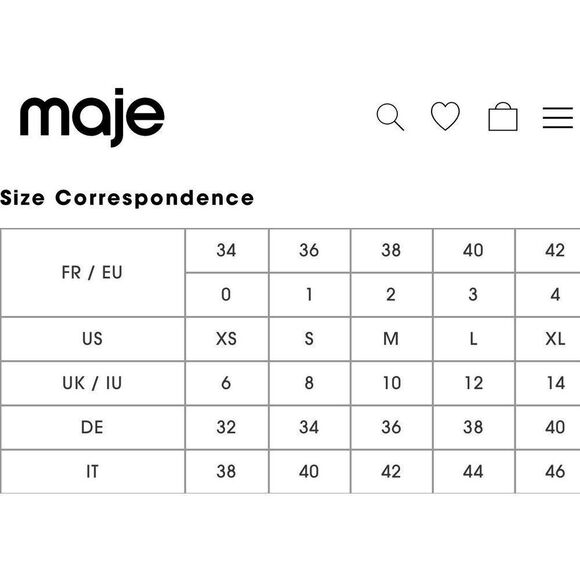Click the DE row label
580x580 pixels.
(x=92, y=427)
